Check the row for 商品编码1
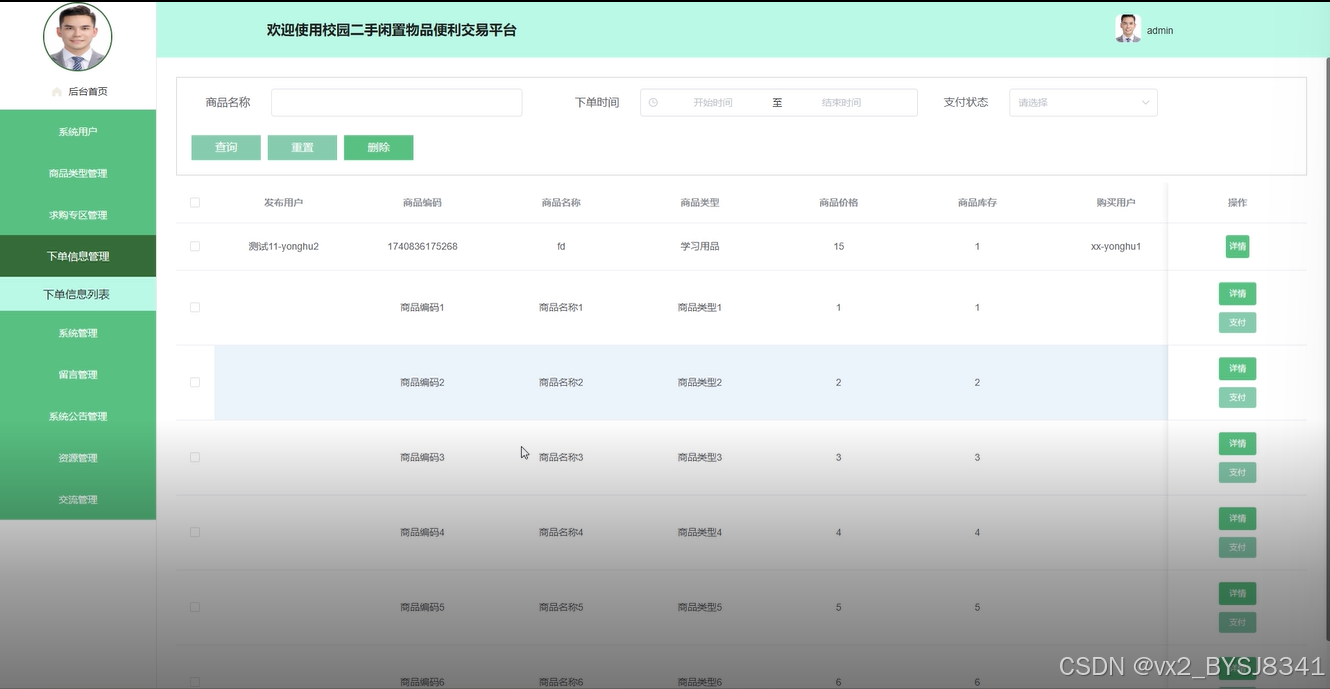The image size is (1330, 689). (x=195, y=307)
